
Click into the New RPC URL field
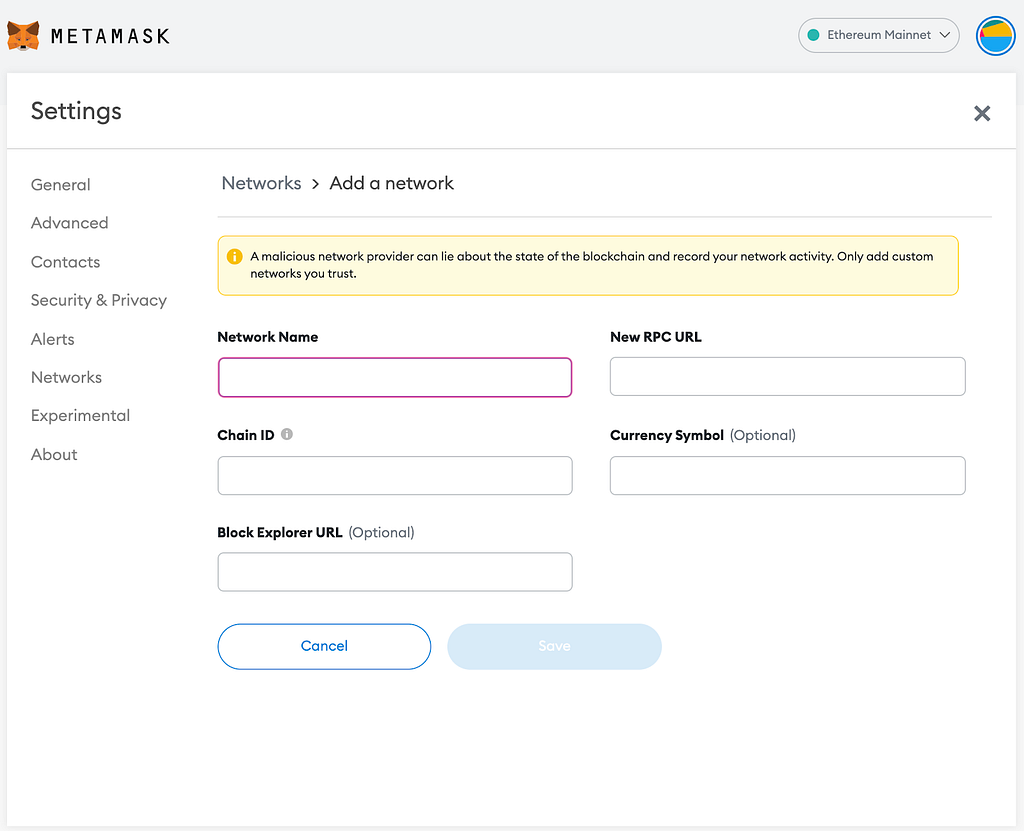pos(787,377)
